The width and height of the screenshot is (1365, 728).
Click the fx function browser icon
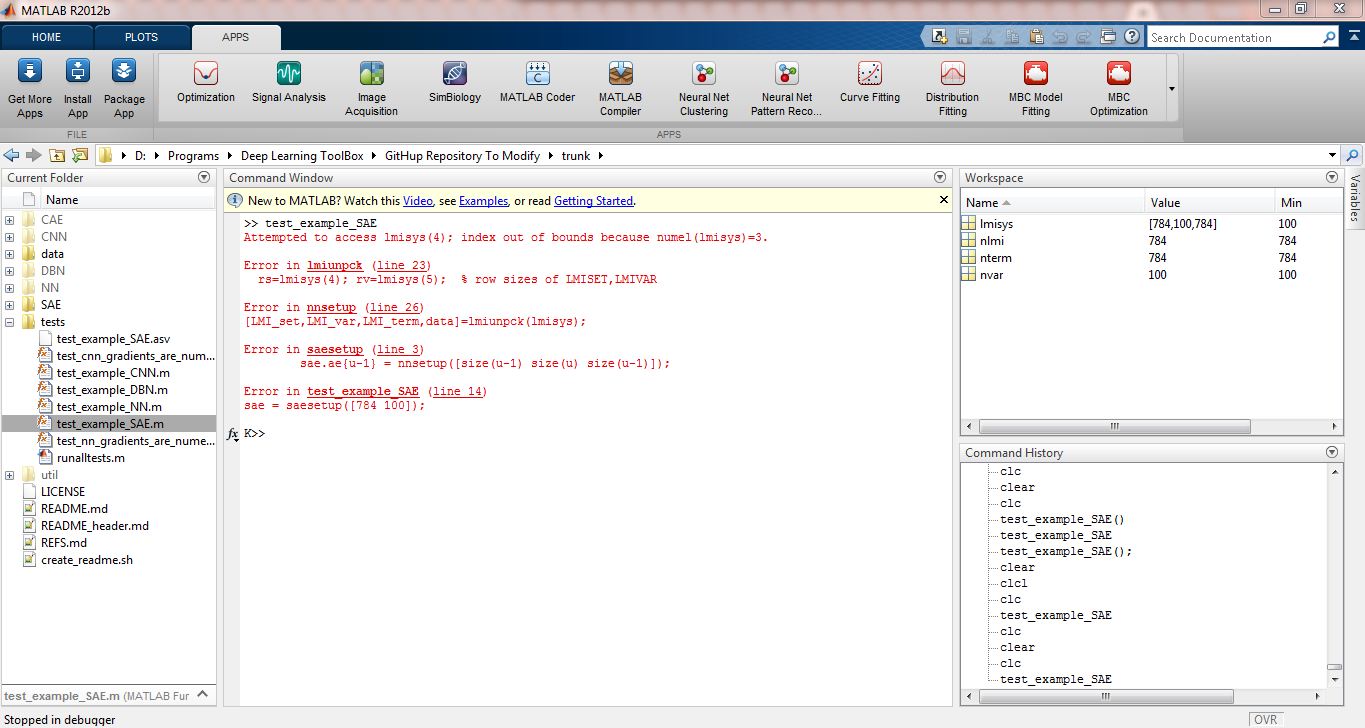pyautogui.click(x=231, y=434)
